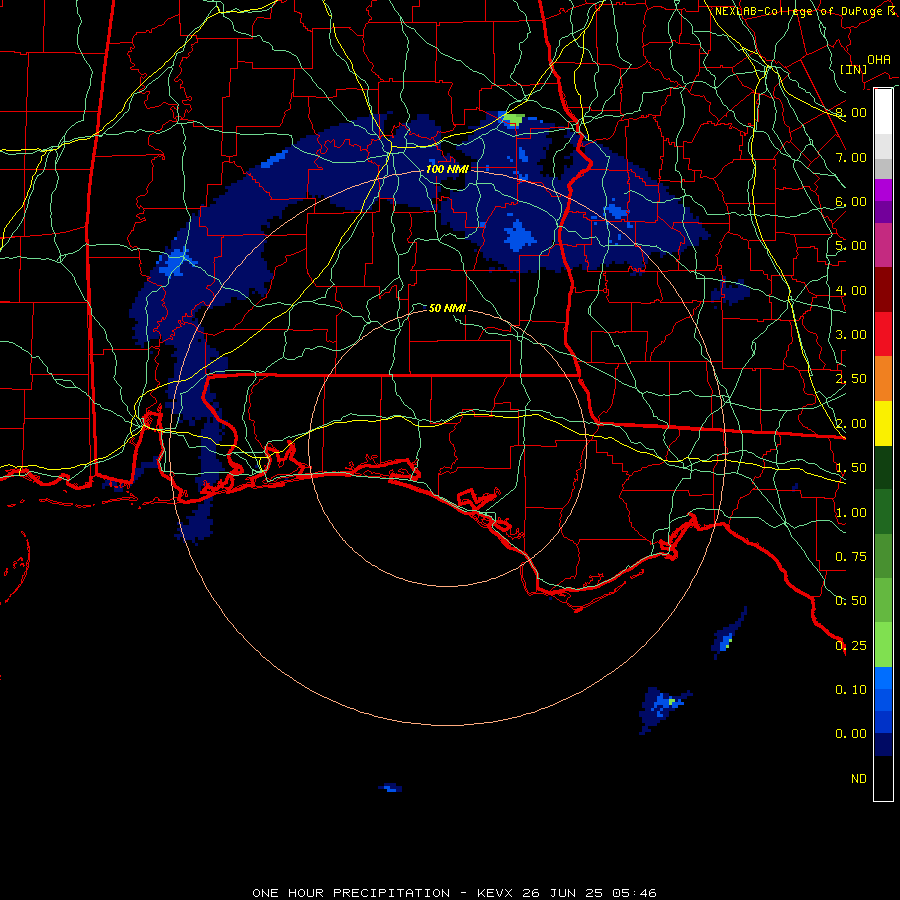This screenshot has height=900, width=900.
Task: Pick the yellow legend swatch
Action: (x=883, y=423)
